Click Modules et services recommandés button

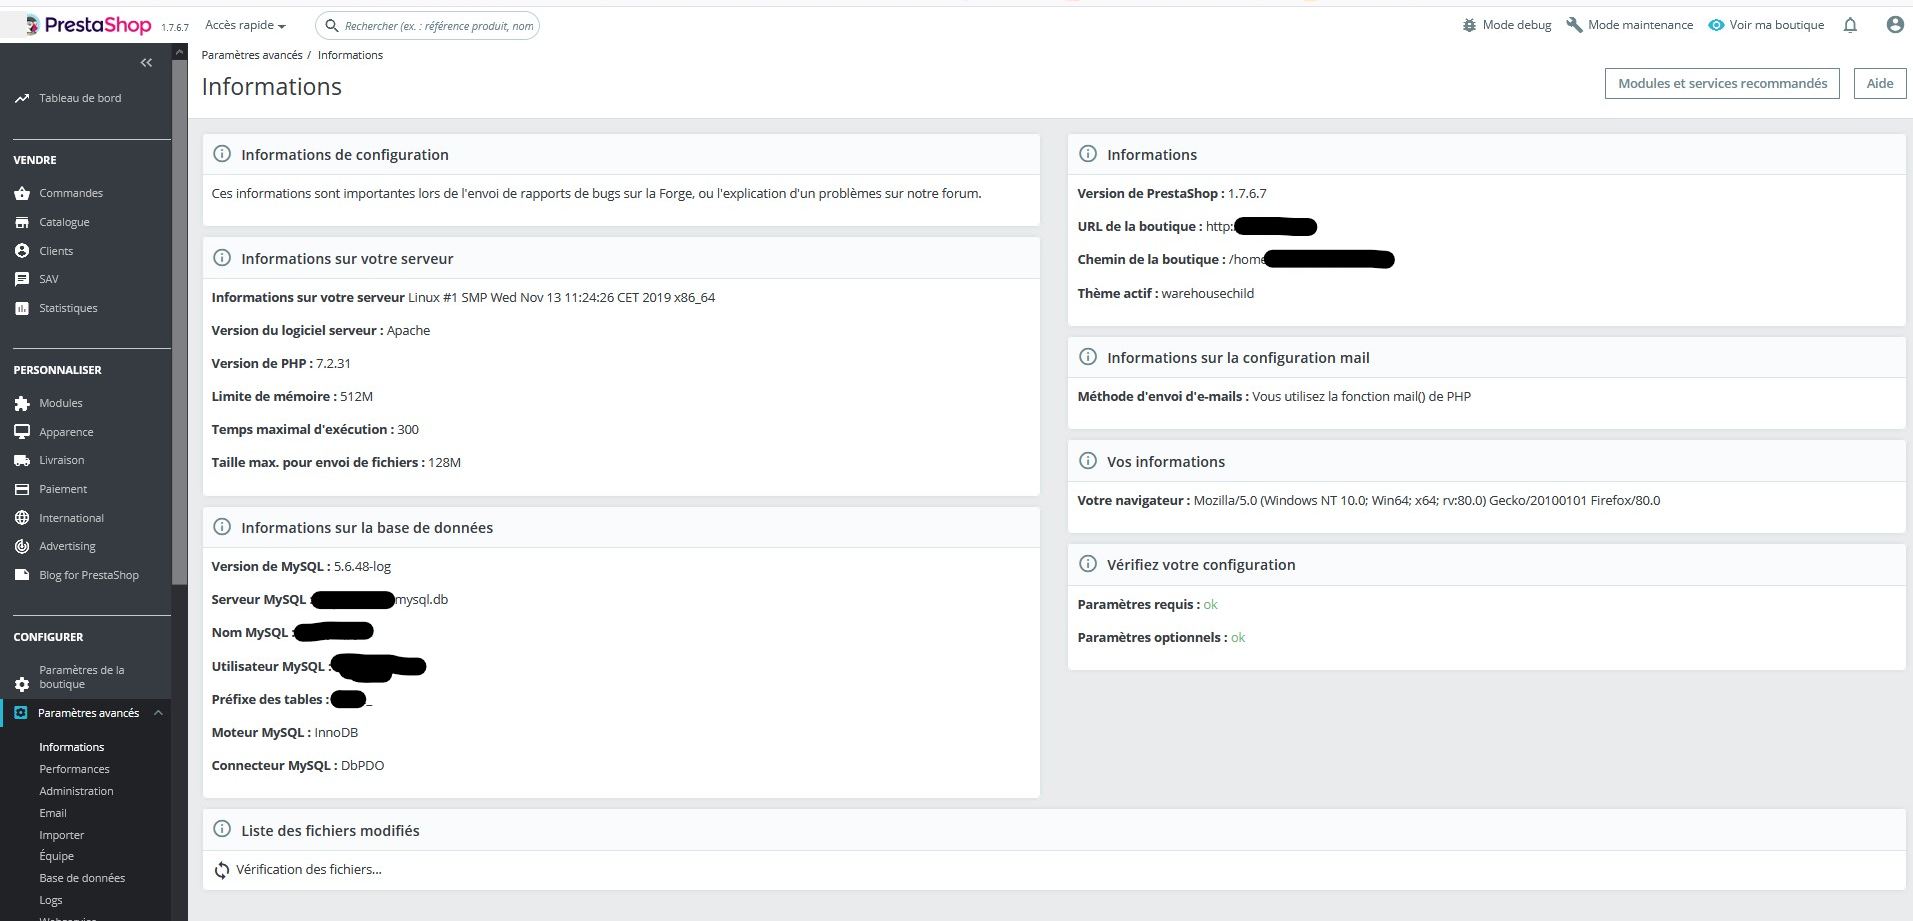[1722, 83]
